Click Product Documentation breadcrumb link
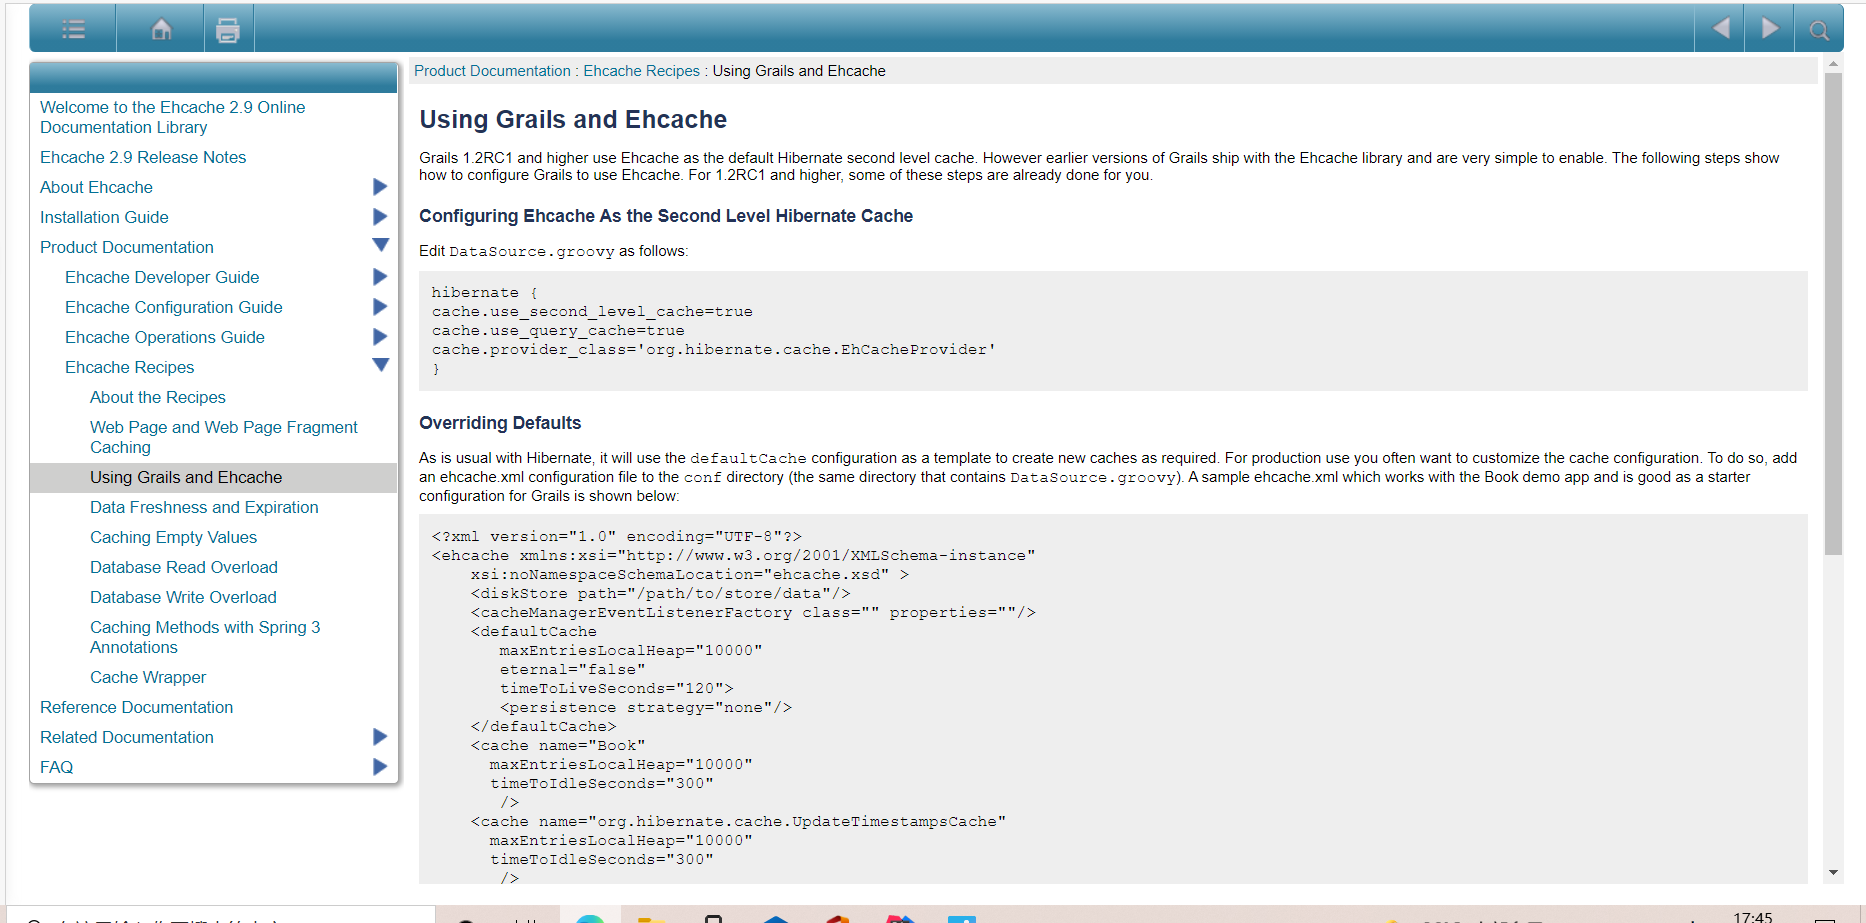 coord(492,71)
